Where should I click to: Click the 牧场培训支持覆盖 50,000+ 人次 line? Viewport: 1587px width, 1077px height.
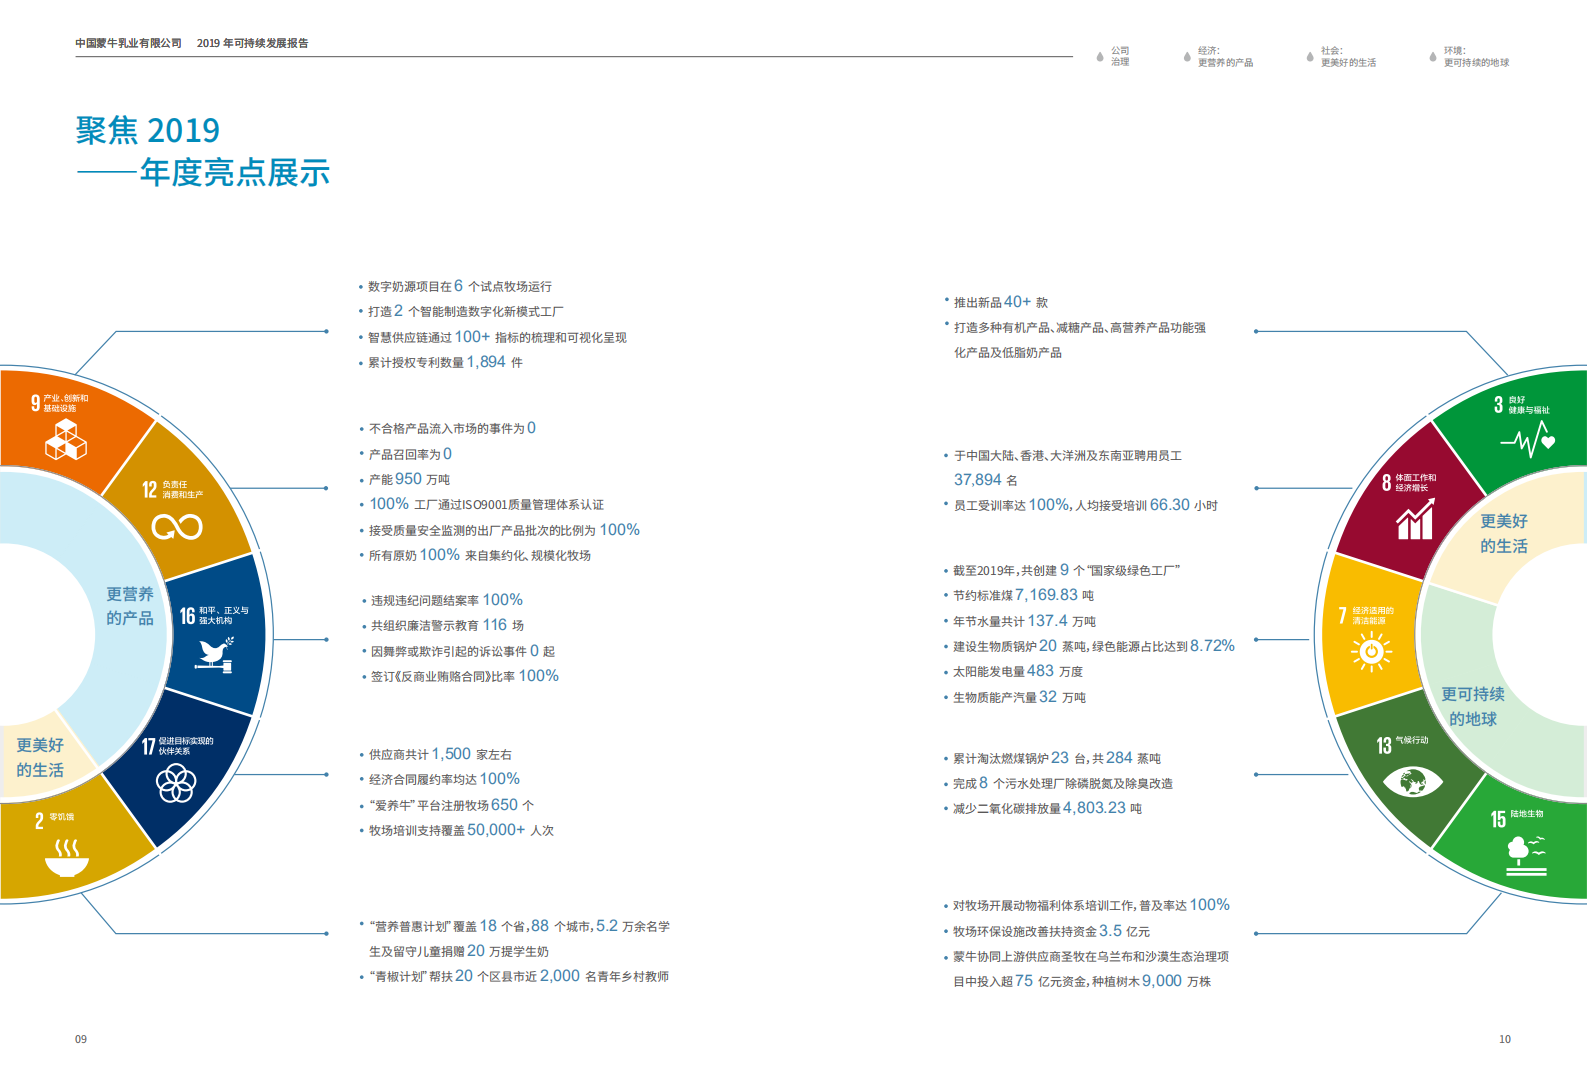tap(461, 830)
